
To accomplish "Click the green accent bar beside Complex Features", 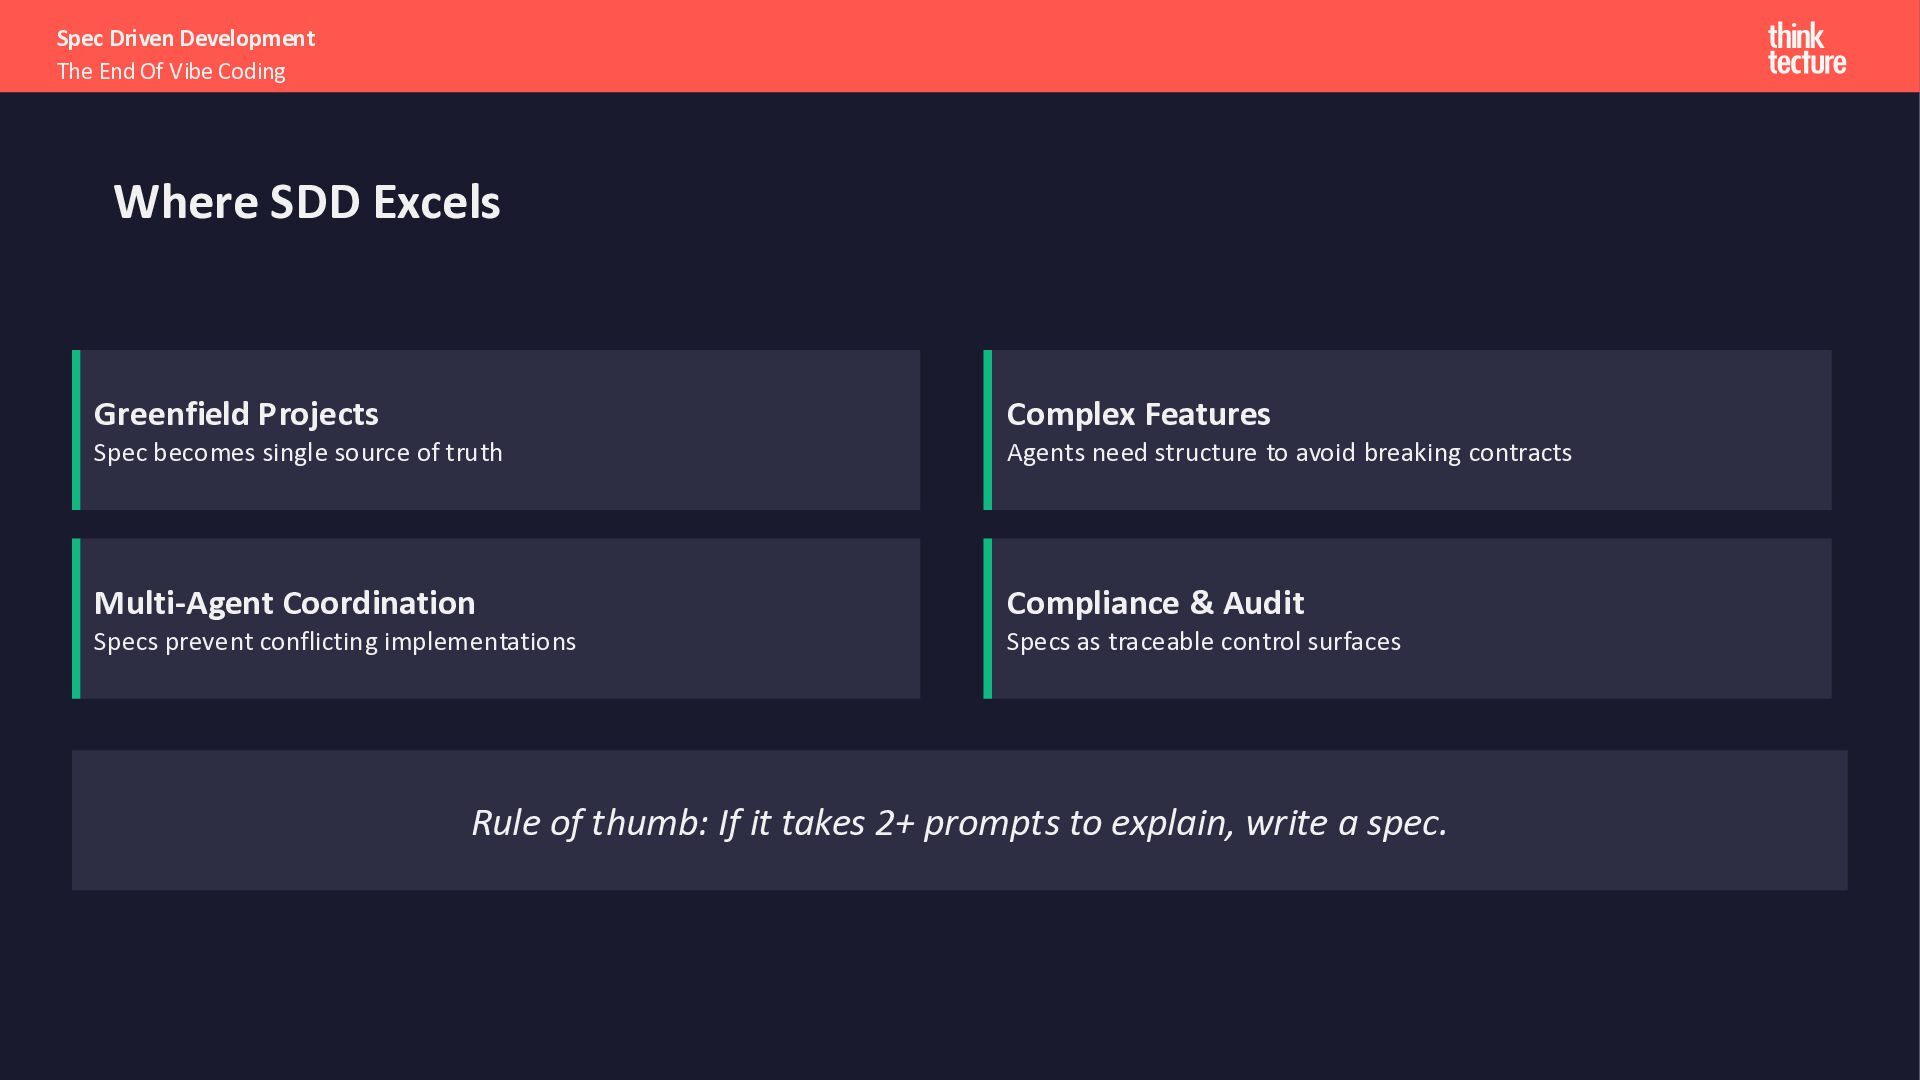I will point(988,430).
